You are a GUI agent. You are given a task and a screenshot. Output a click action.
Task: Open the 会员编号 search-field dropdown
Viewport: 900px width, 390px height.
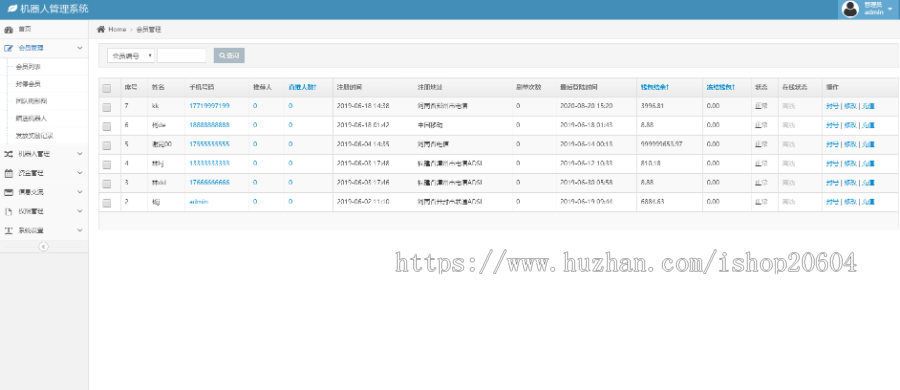point(131,56)
